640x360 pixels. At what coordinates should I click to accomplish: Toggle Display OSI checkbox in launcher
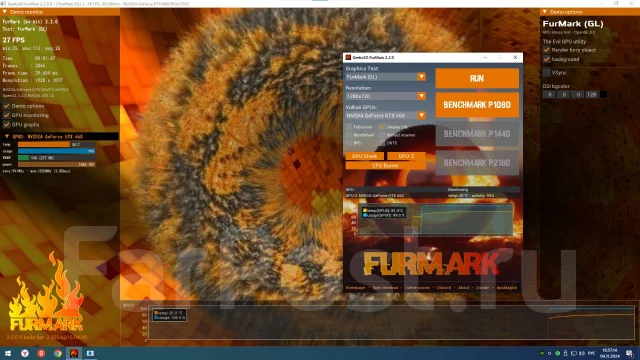(382, 127)
